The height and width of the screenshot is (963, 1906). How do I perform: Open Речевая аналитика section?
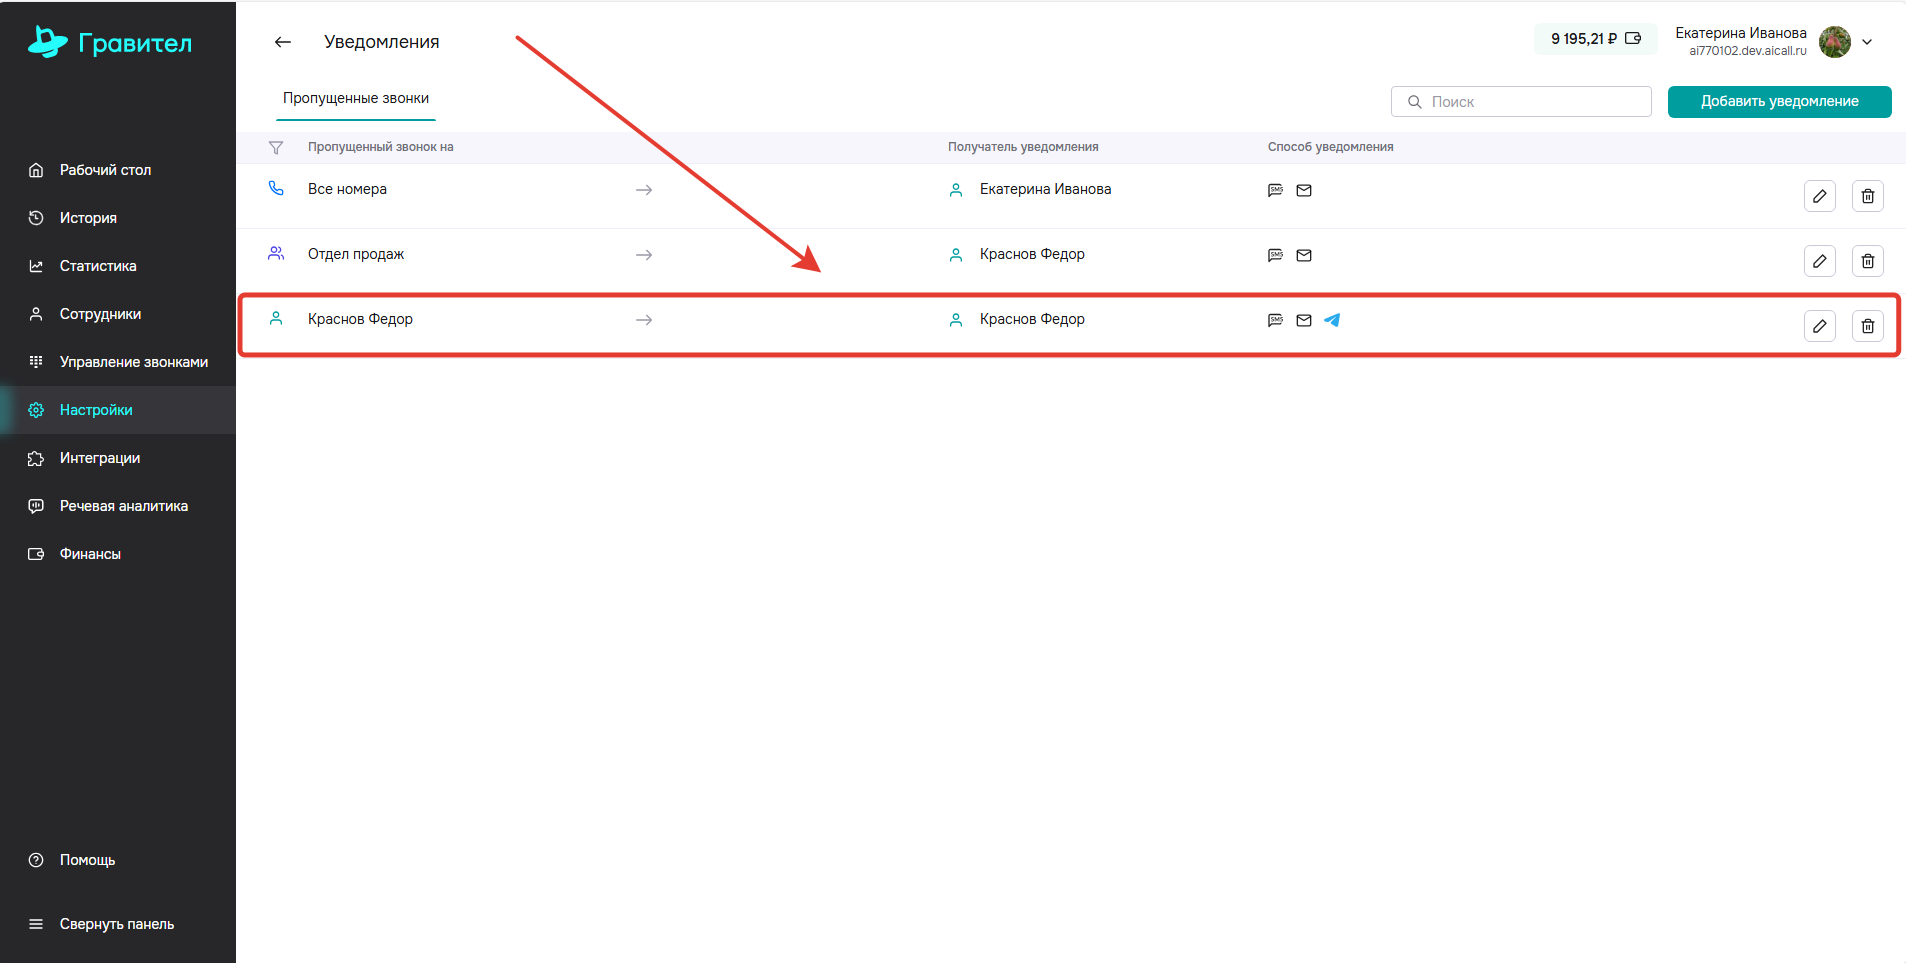[x=123, y=506]
